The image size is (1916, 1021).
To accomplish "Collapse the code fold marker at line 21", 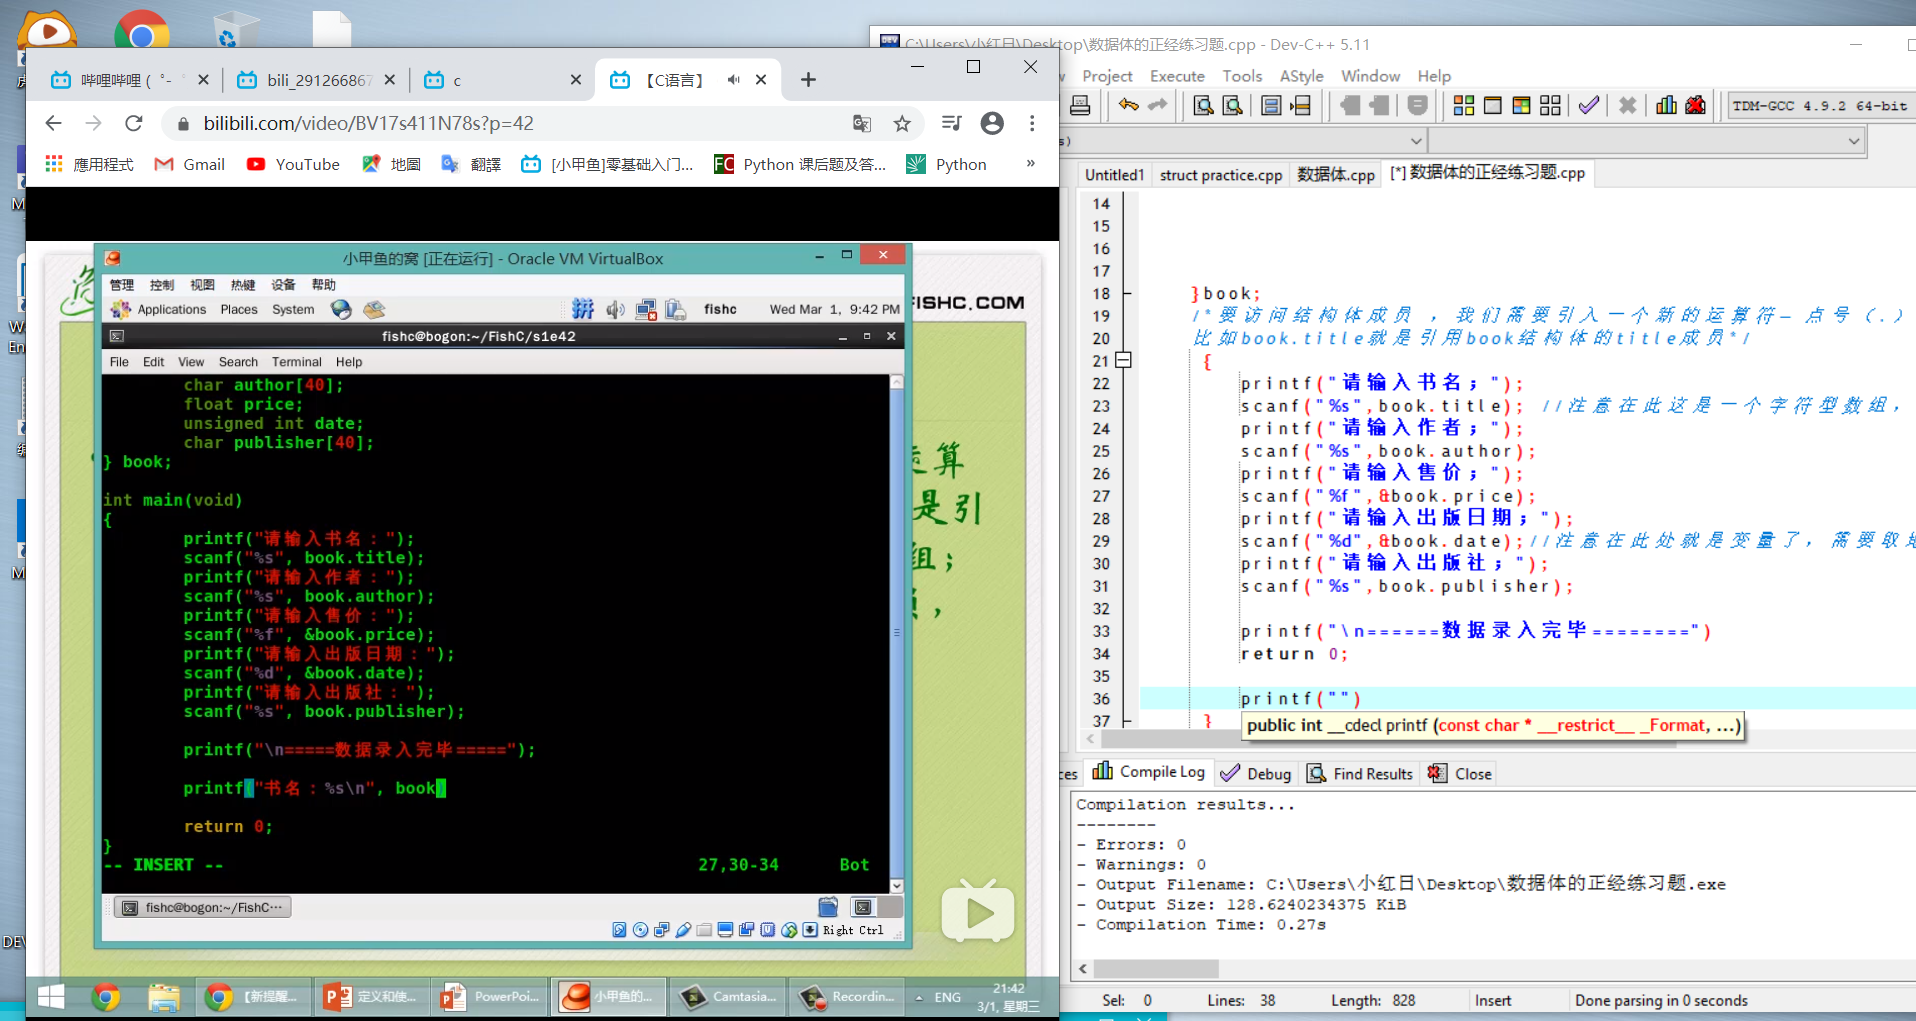I will (1124, 360).
